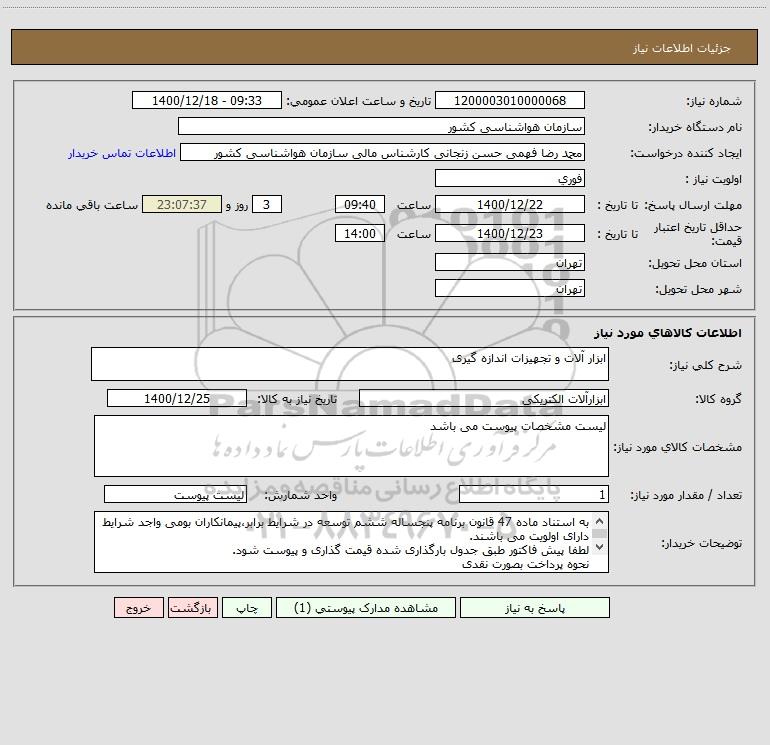
Task: Click response deadline date 1400/12/22
Action: point(510,204)
